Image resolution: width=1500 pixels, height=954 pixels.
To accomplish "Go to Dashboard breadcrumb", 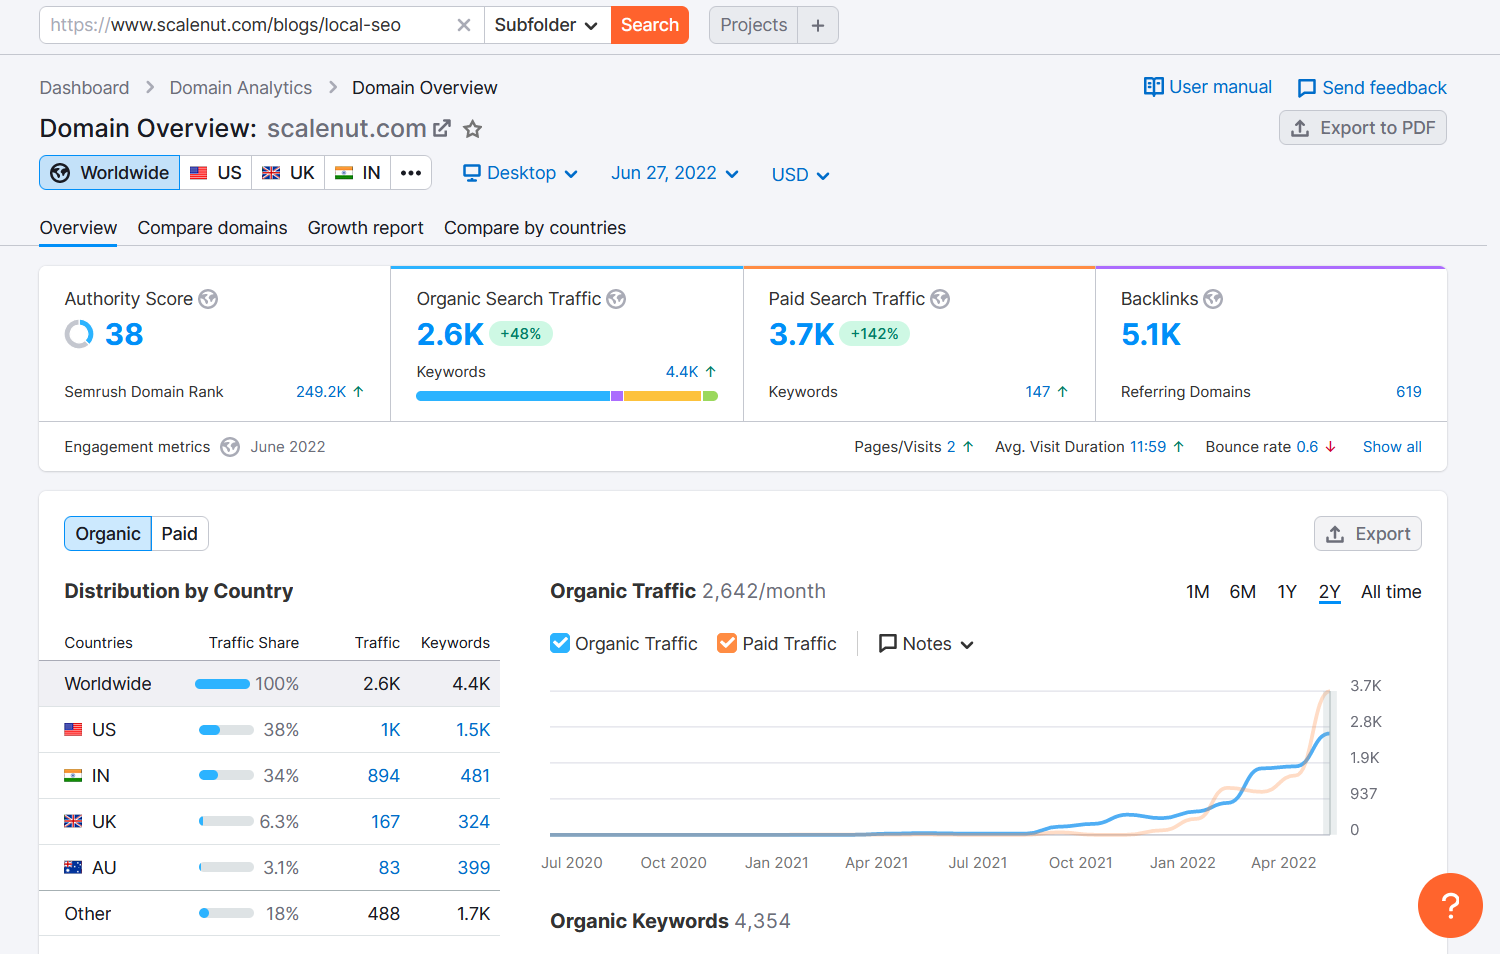I will click(85, 88).
